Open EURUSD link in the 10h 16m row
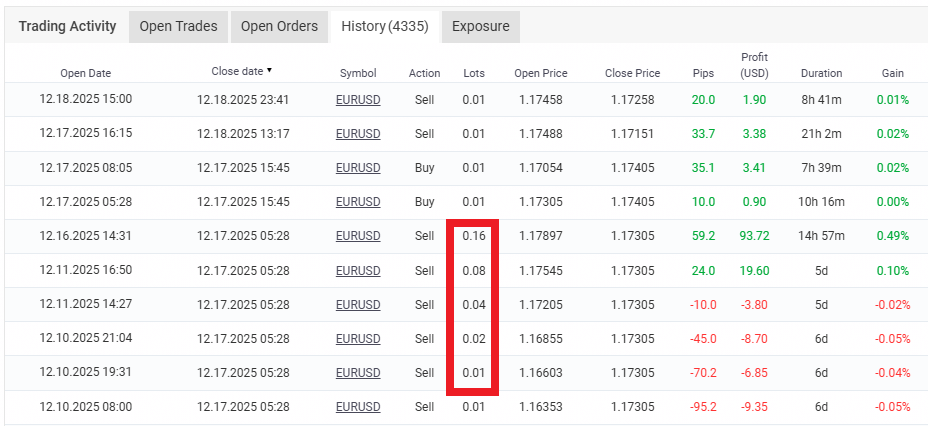 click(358, 202)
